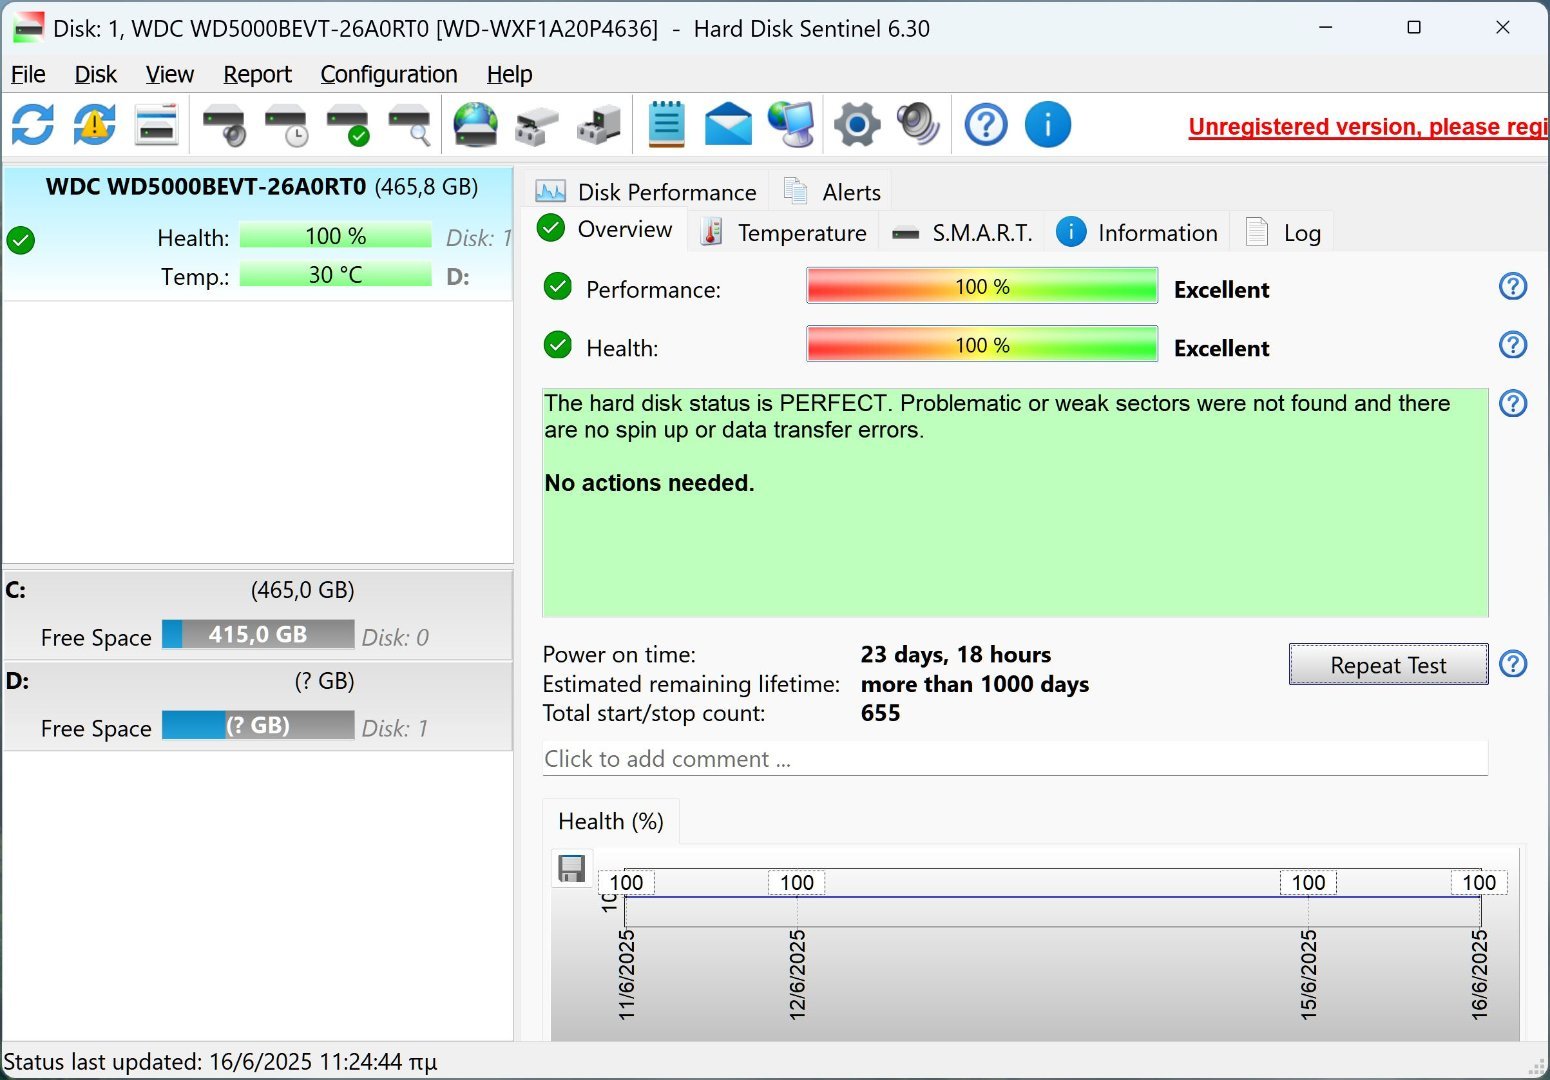Open the View menu
The width and height of the screenshot is (1550, 1080).
coord(170,75)
